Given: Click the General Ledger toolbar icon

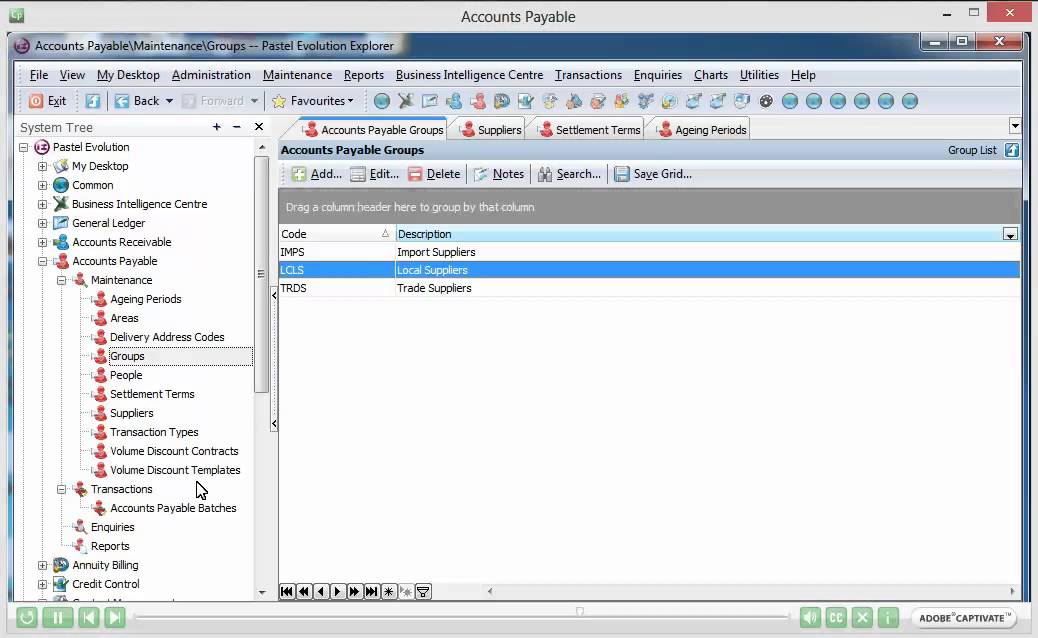Looking at the screenshot, I should (x=430, y=101).
